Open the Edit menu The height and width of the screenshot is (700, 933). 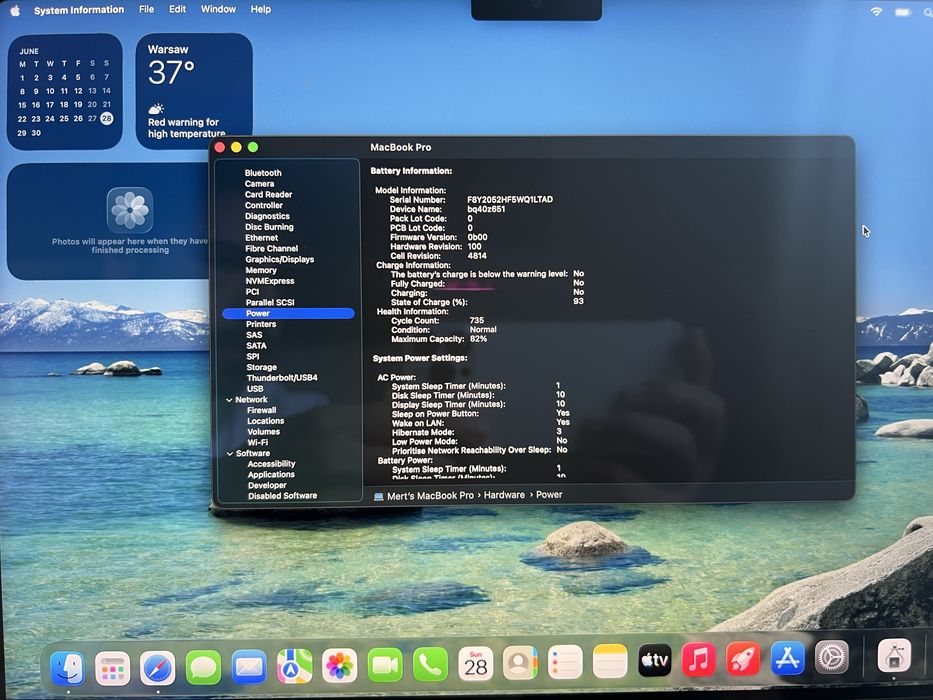click(x=177, y=9)
